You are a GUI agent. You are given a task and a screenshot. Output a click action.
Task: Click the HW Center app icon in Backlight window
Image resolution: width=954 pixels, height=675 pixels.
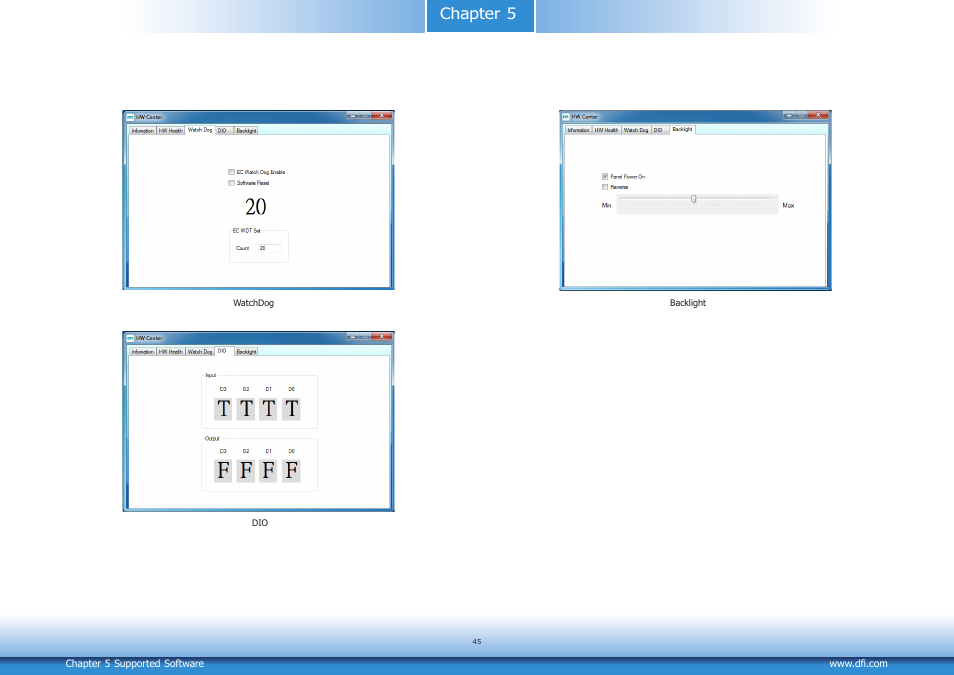(x=565, y=116)
